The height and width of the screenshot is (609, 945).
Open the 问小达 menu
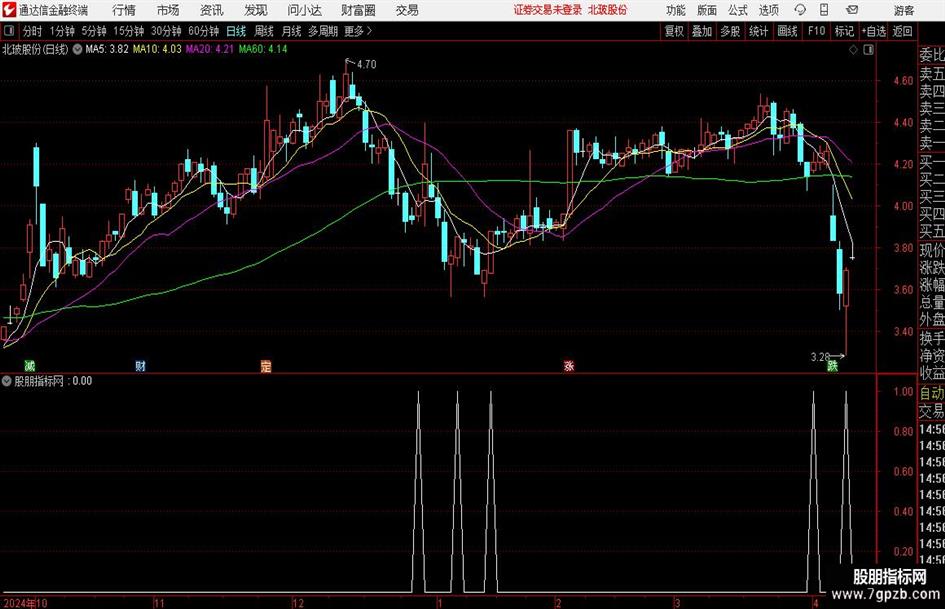pyautogui.click(x=304, y=10)
